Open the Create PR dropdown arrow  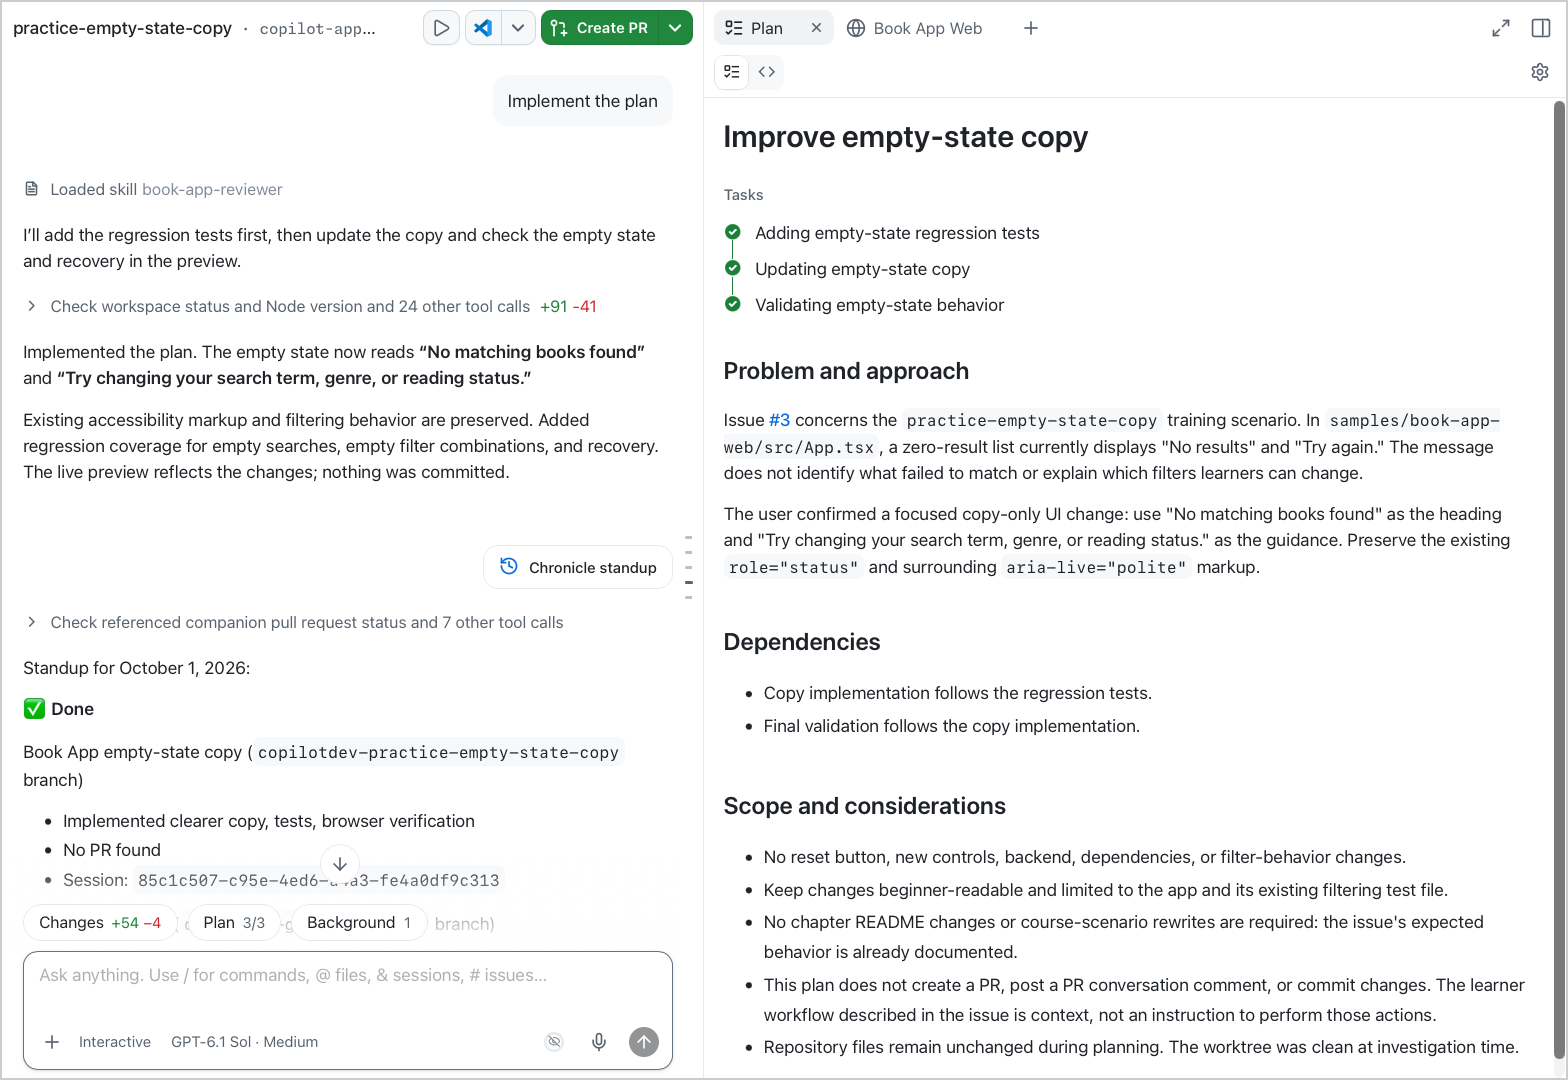pos(676,28)
